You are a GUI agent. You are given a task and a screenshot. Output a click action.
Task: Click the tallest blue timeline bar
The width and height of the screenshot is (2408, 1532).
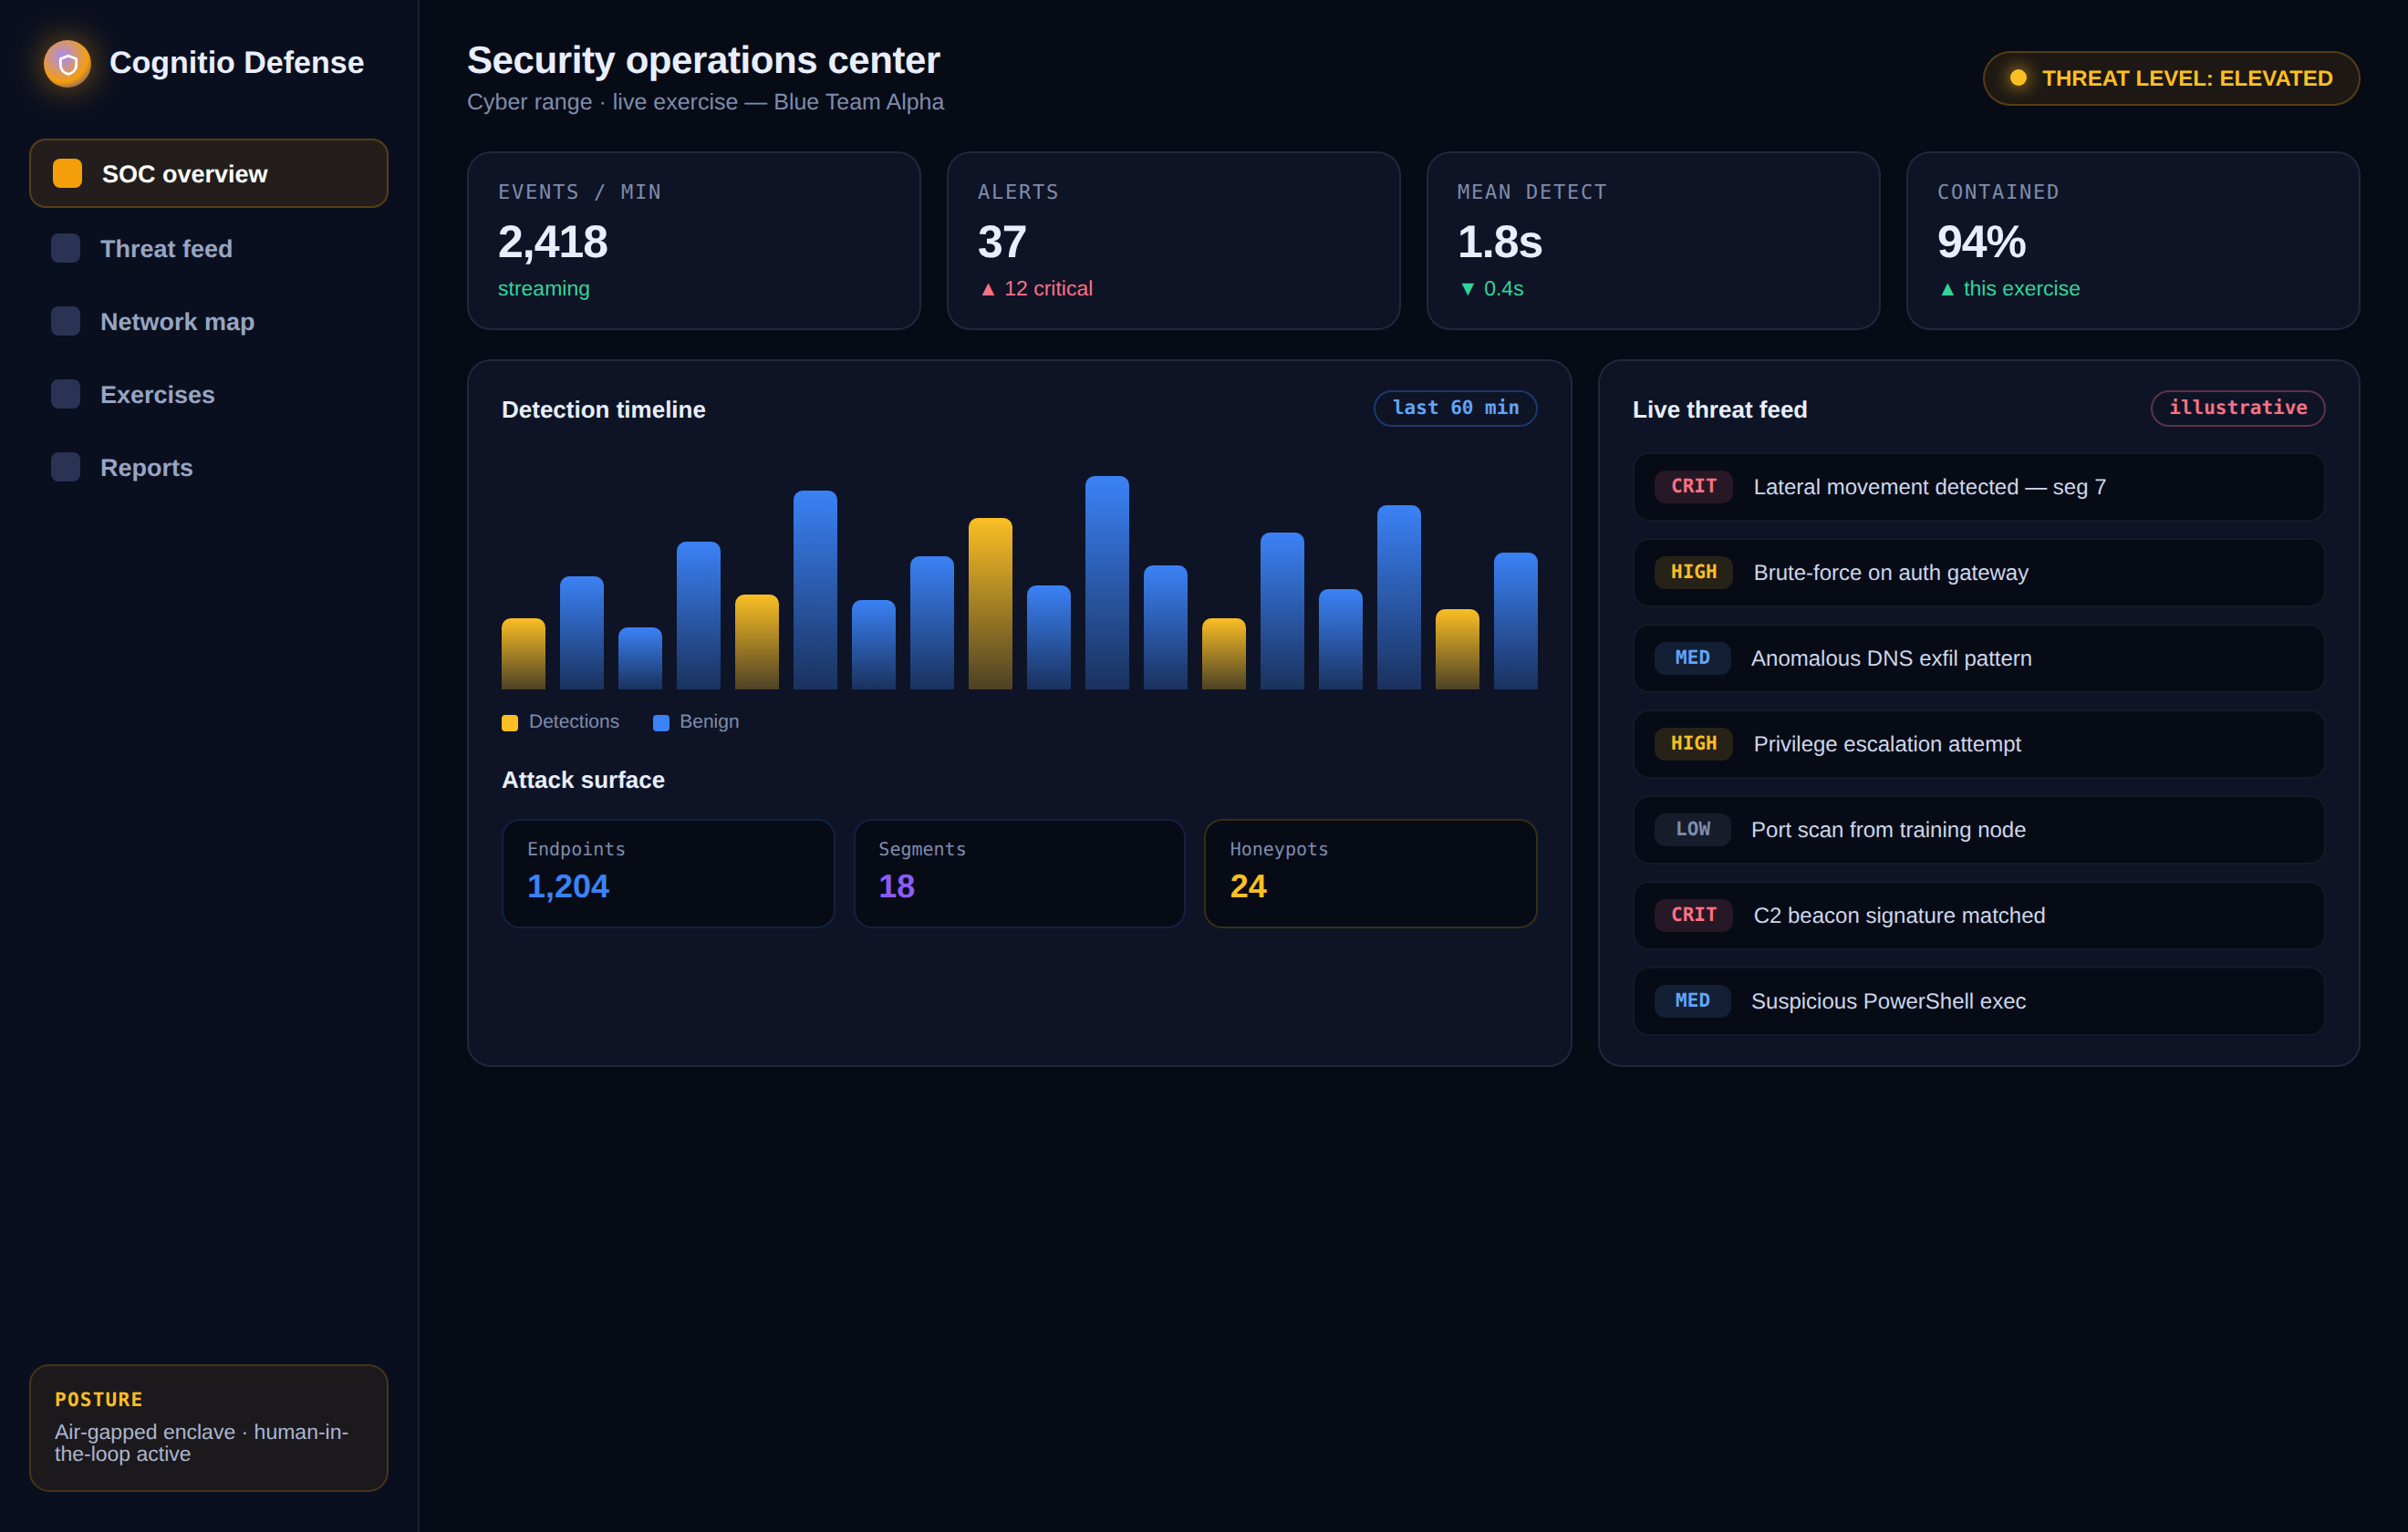click(x=1107, y=583)
